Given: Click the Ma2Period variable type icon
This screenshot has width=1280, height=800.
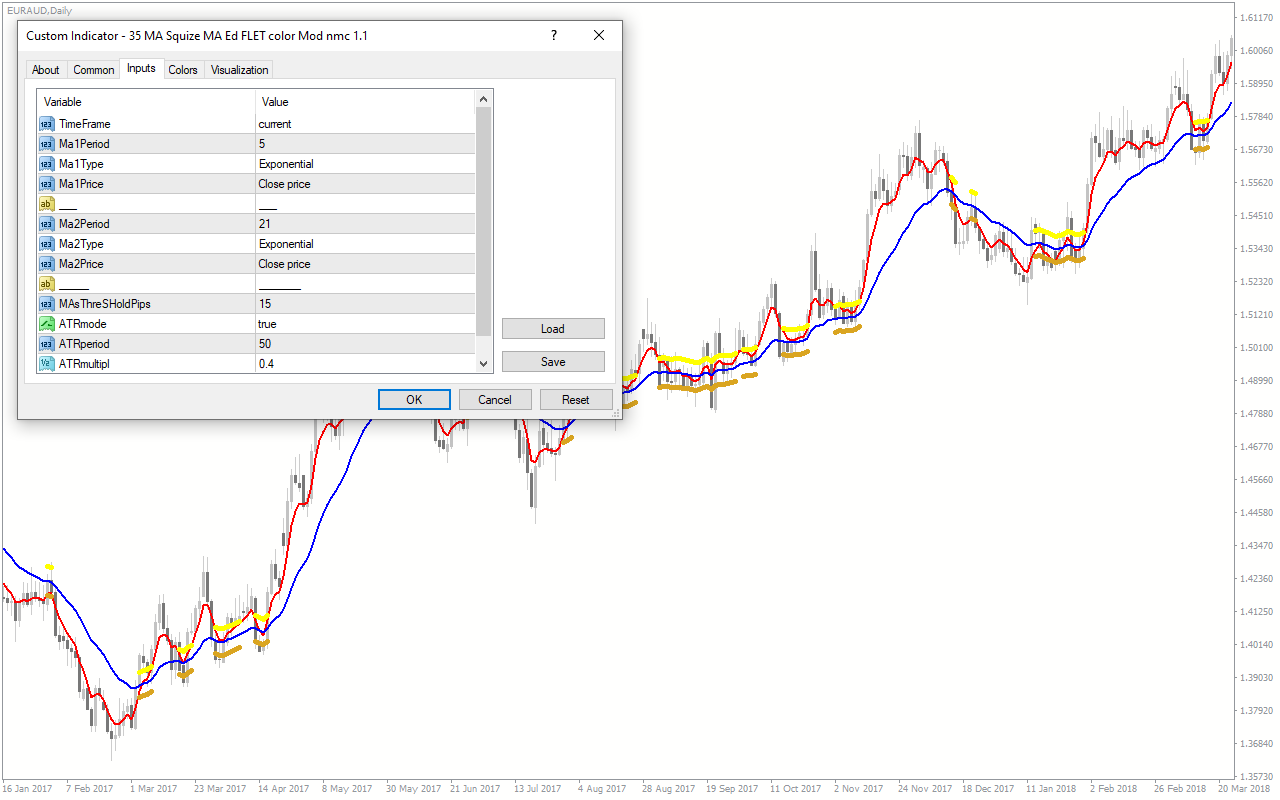Looking at the screenshot, I should tap(47, 224).
